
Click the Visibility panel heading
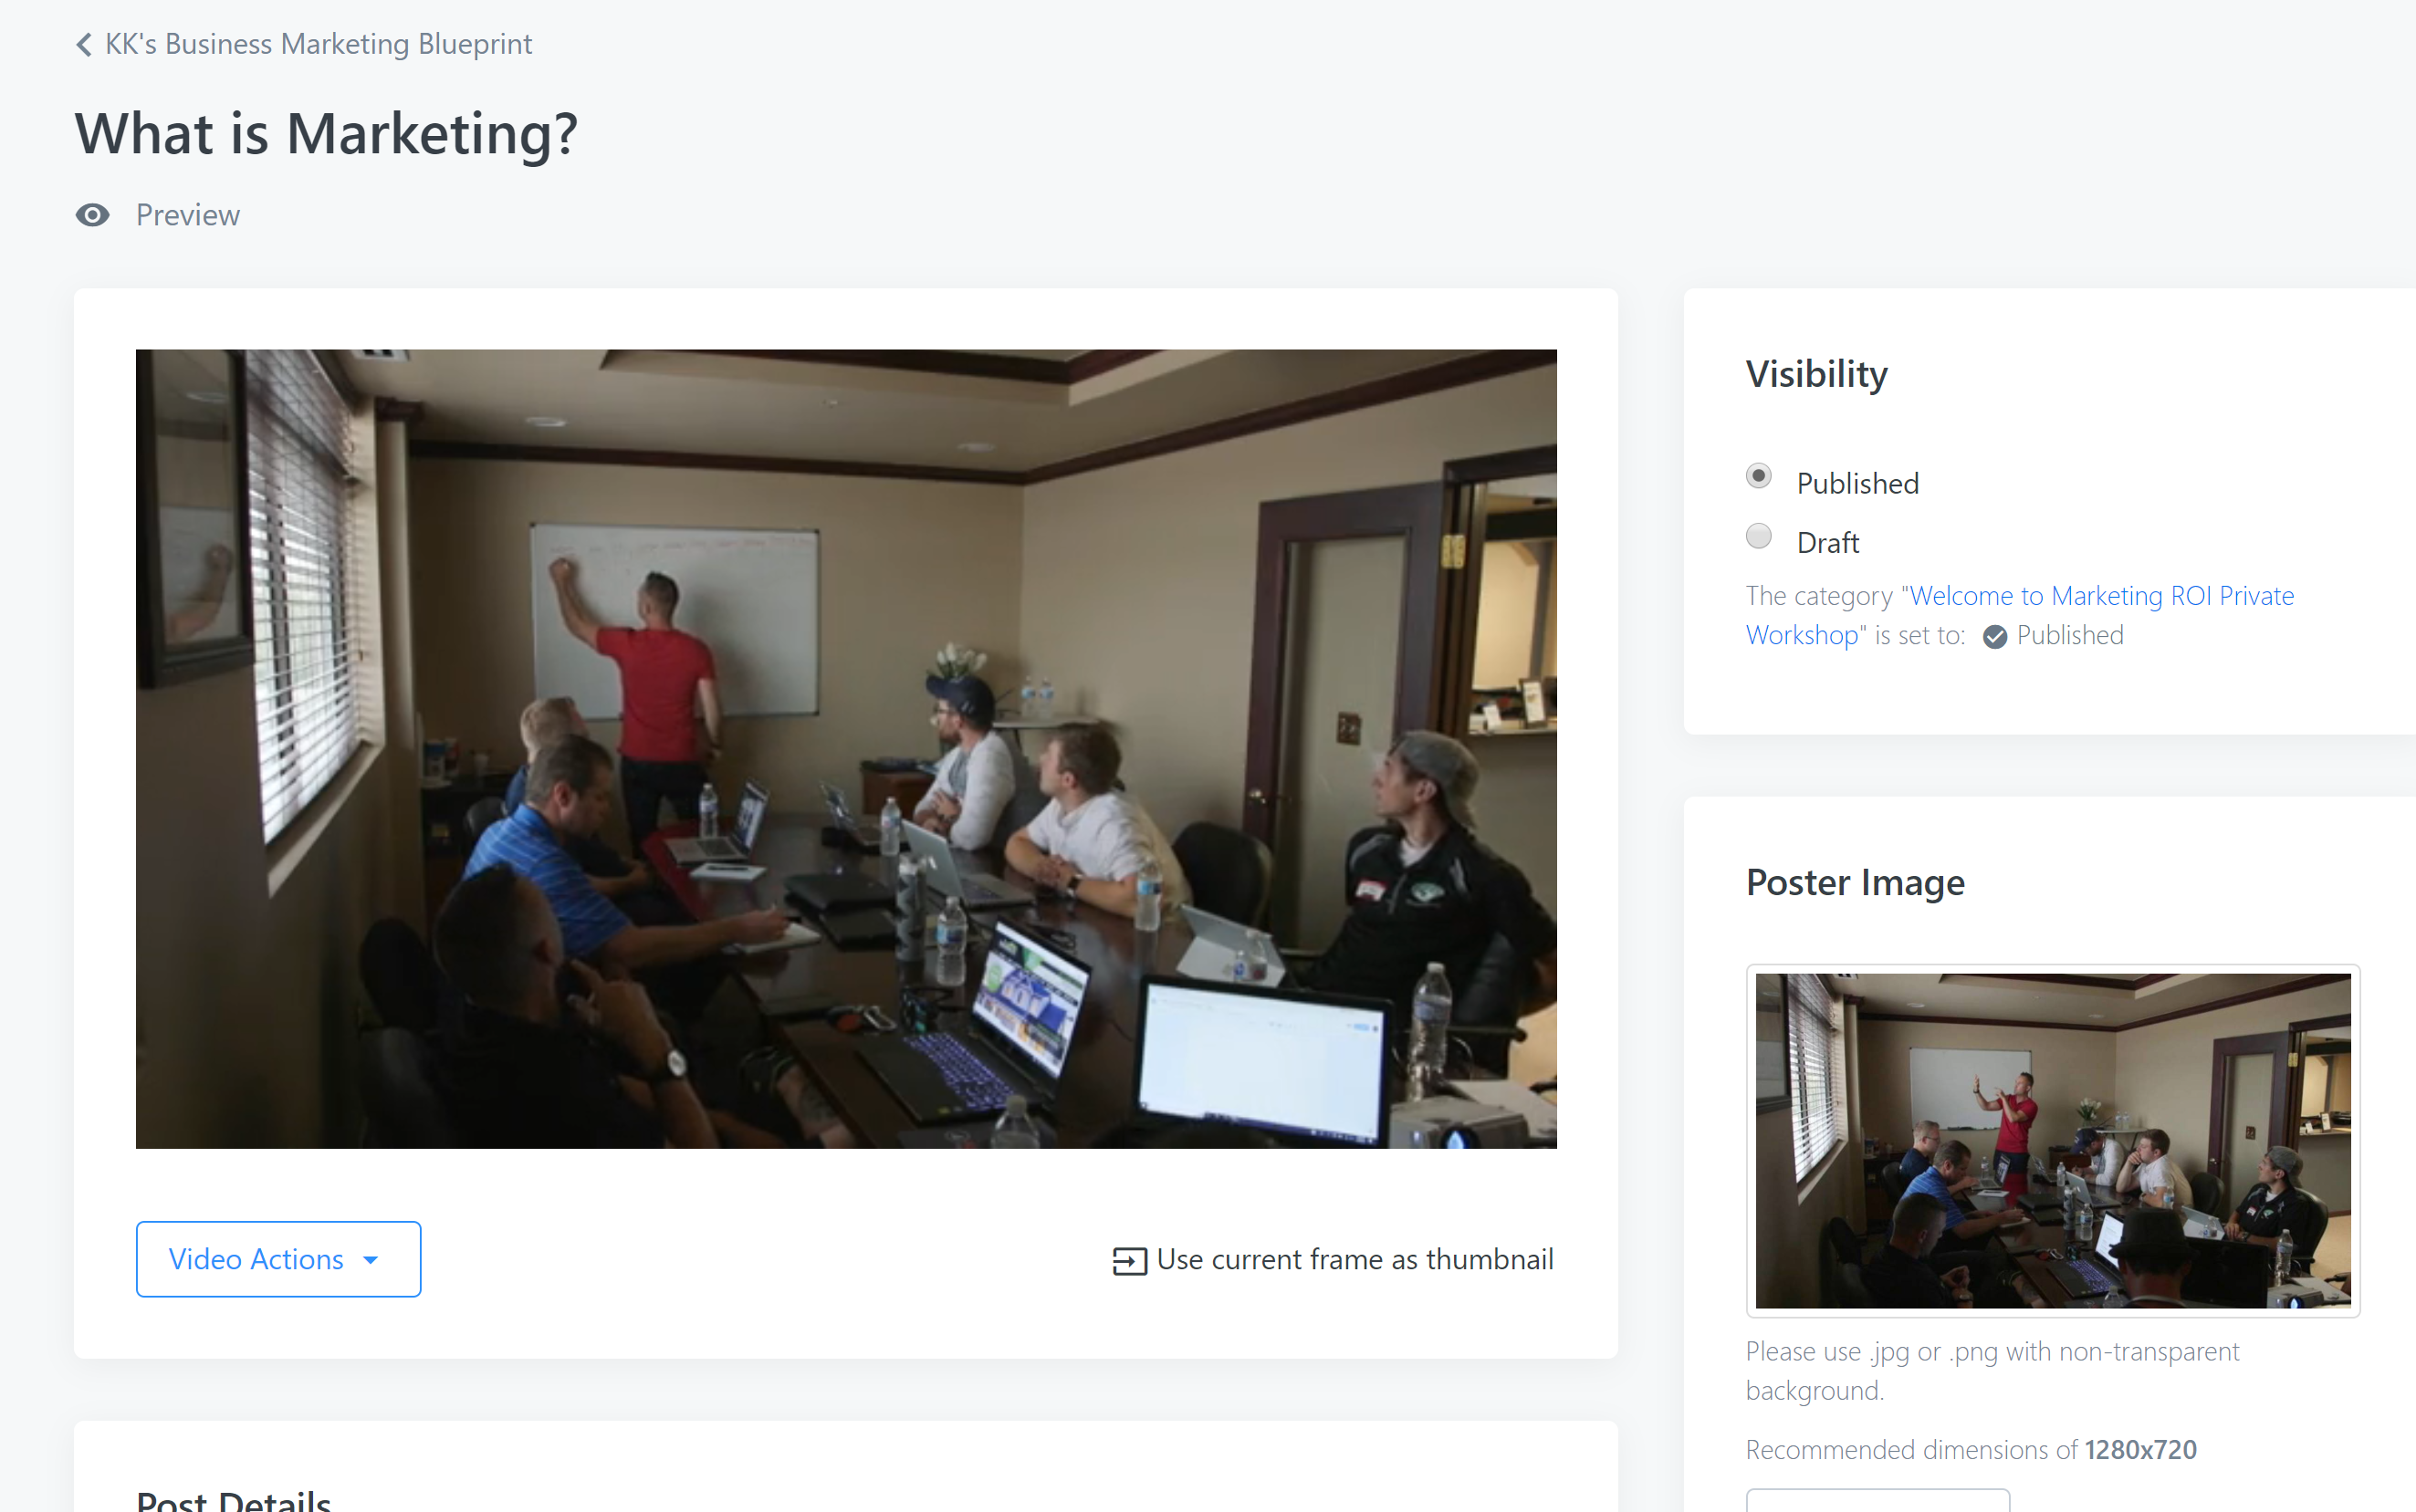point(1816,374)
